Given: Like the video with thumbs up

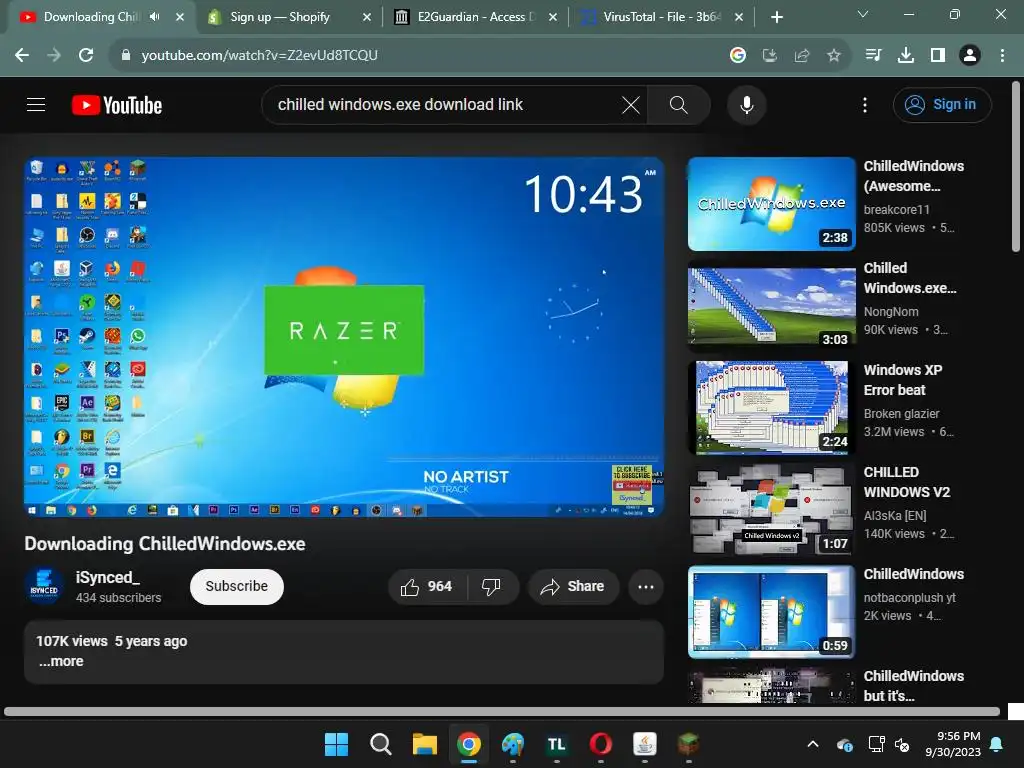Looking at the screenshot, I should [428, 586].
